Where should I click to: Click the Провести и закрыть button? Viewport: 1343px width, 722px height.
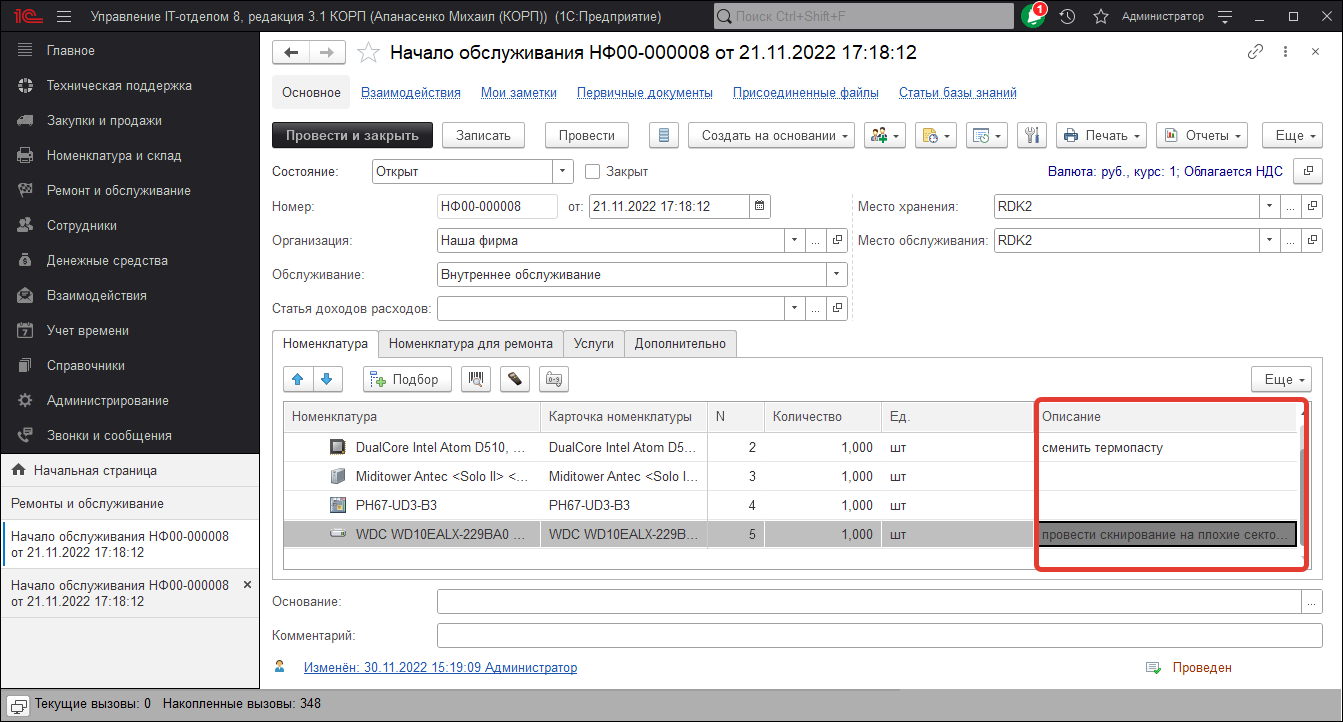pos(352,135)
